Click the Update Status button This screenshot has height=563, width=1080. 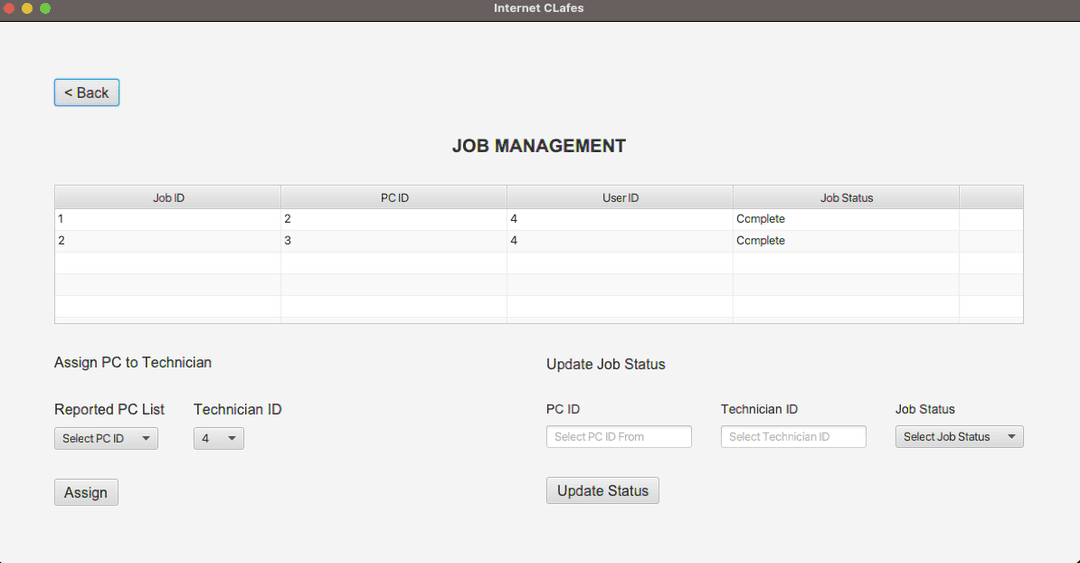pyautogui.click(x=602, y=491)
